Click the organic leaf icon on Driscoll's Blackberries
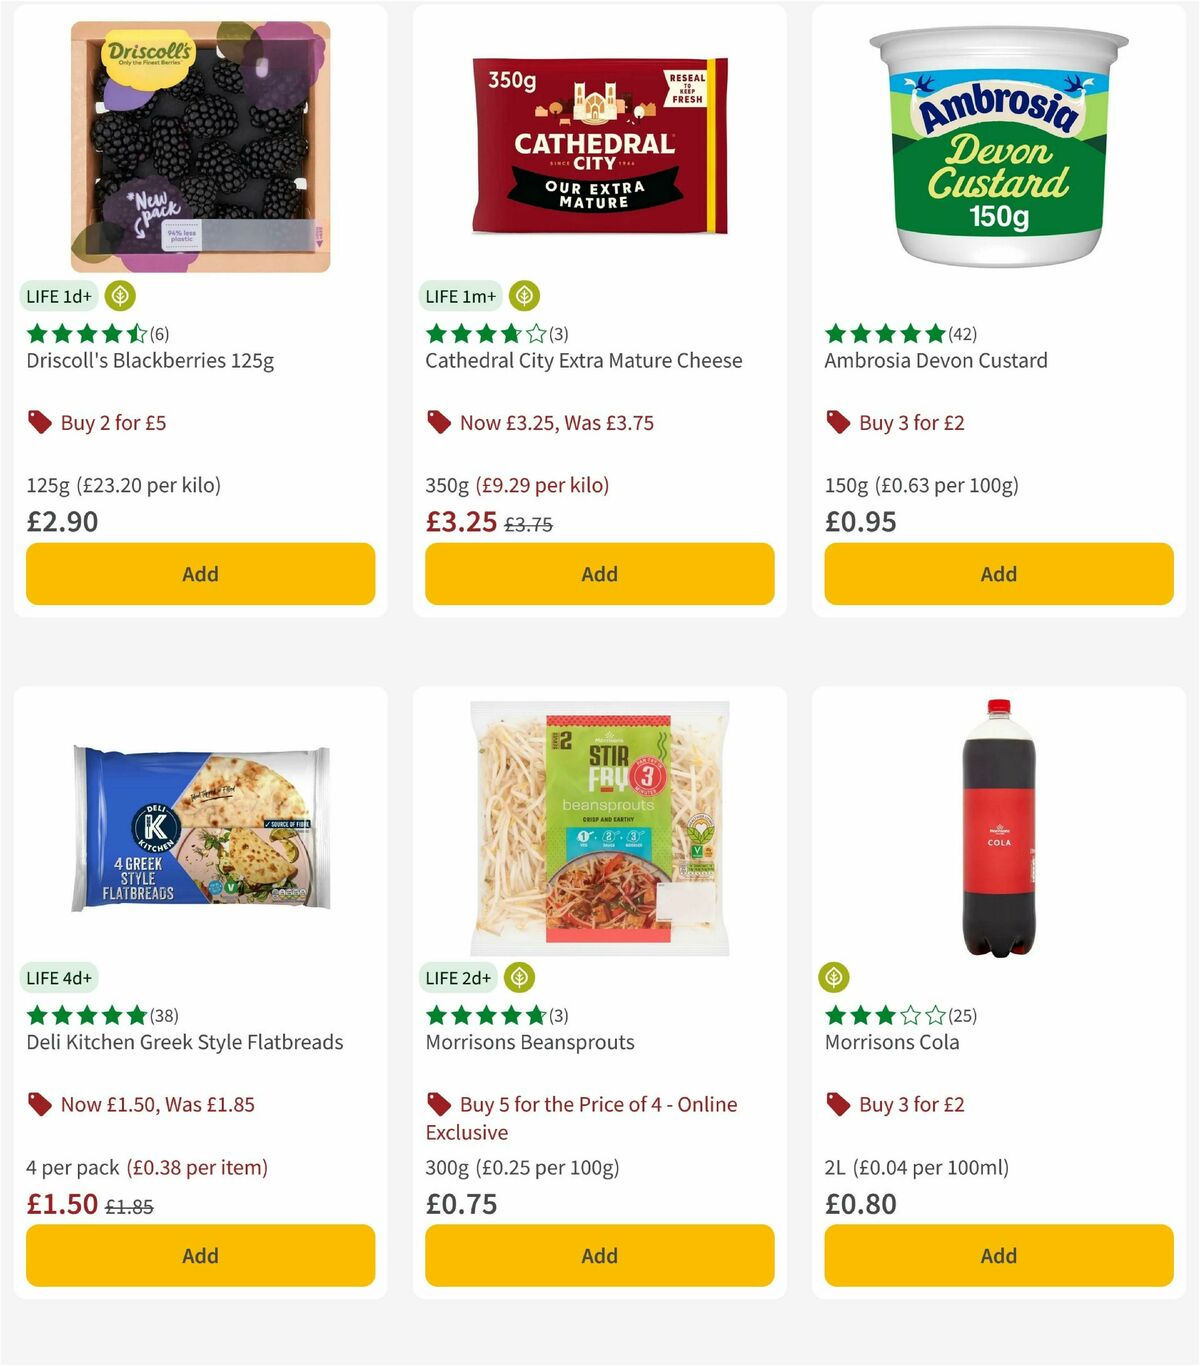 (119, 296)
